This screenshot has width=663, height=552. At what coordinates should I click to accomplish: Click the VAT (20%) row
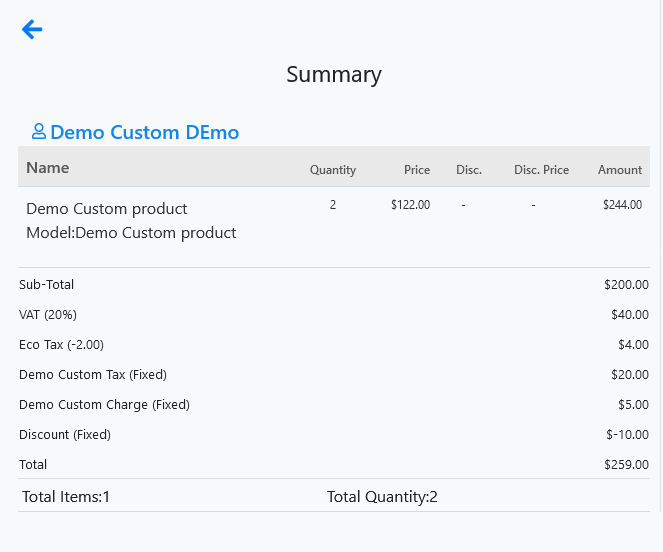click(334, 315)
